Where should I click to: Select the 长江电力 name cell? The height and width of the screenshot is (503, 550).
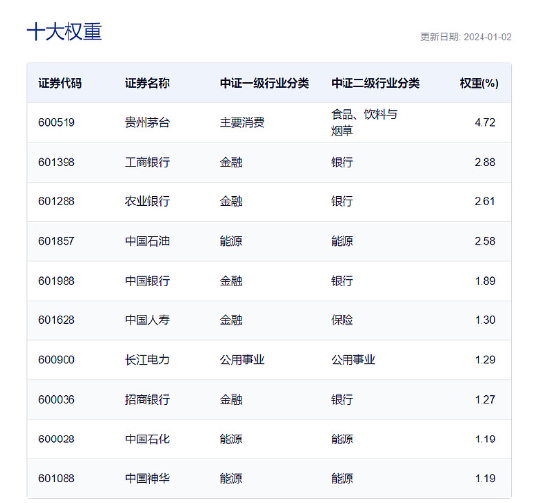[147, 360]
